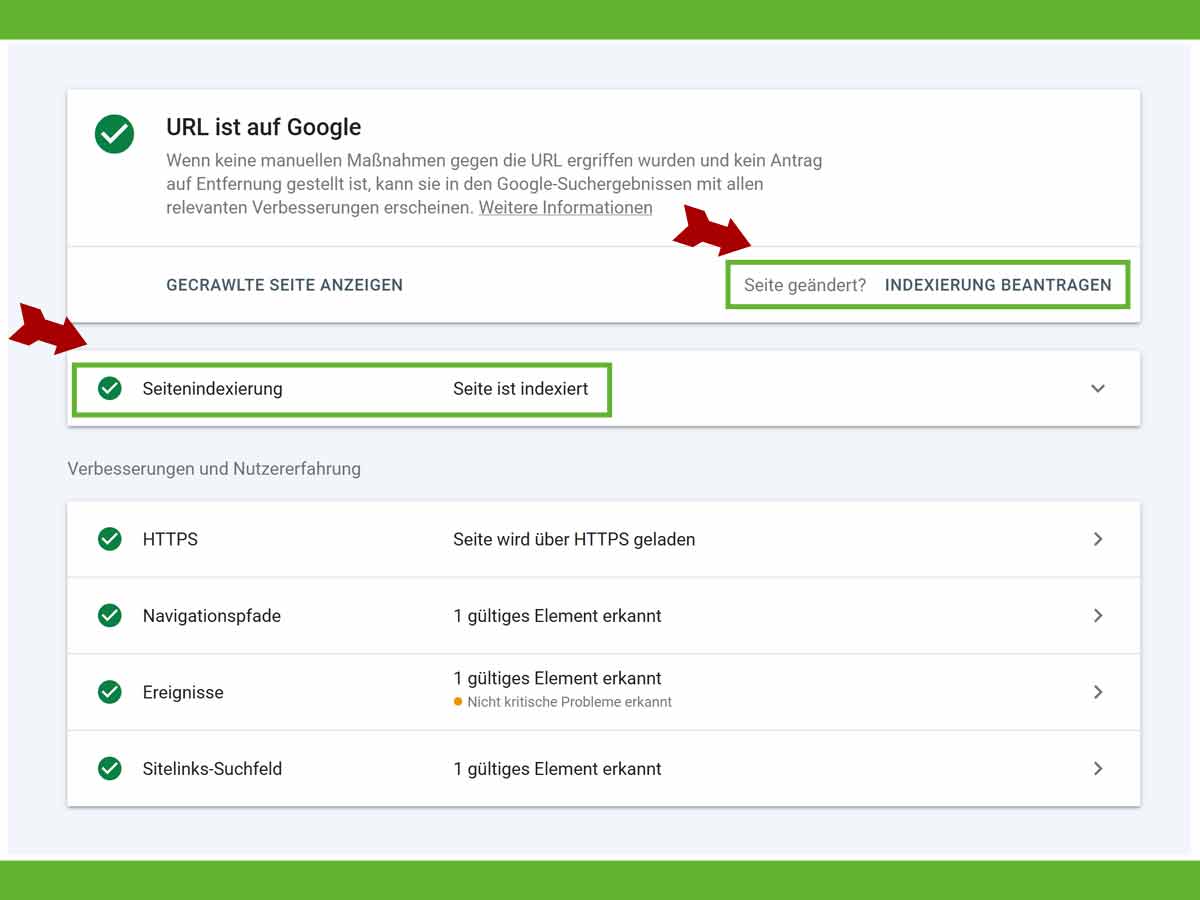Screen dimensions: 1200x900
Task: Click the Navigationspfade green check icon
Action: tap(110, 616)
